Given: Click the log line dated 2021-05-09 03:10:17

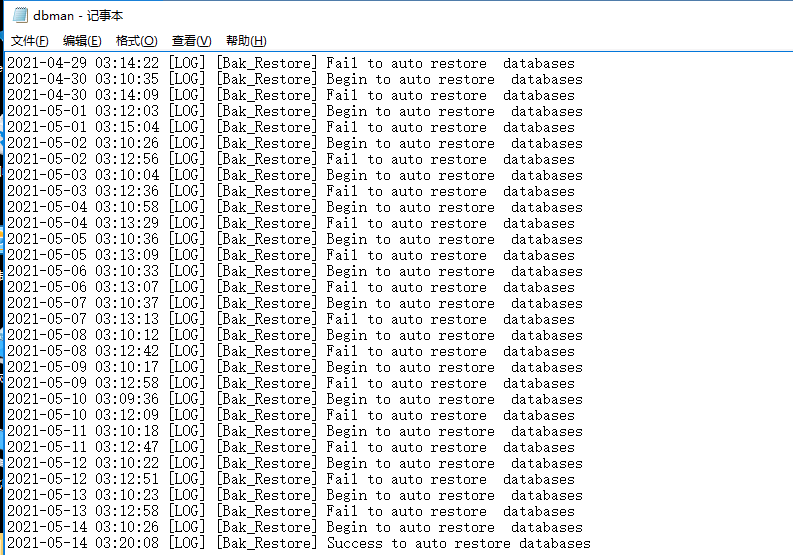Looking at the screenshot, I should click(295, 367).
